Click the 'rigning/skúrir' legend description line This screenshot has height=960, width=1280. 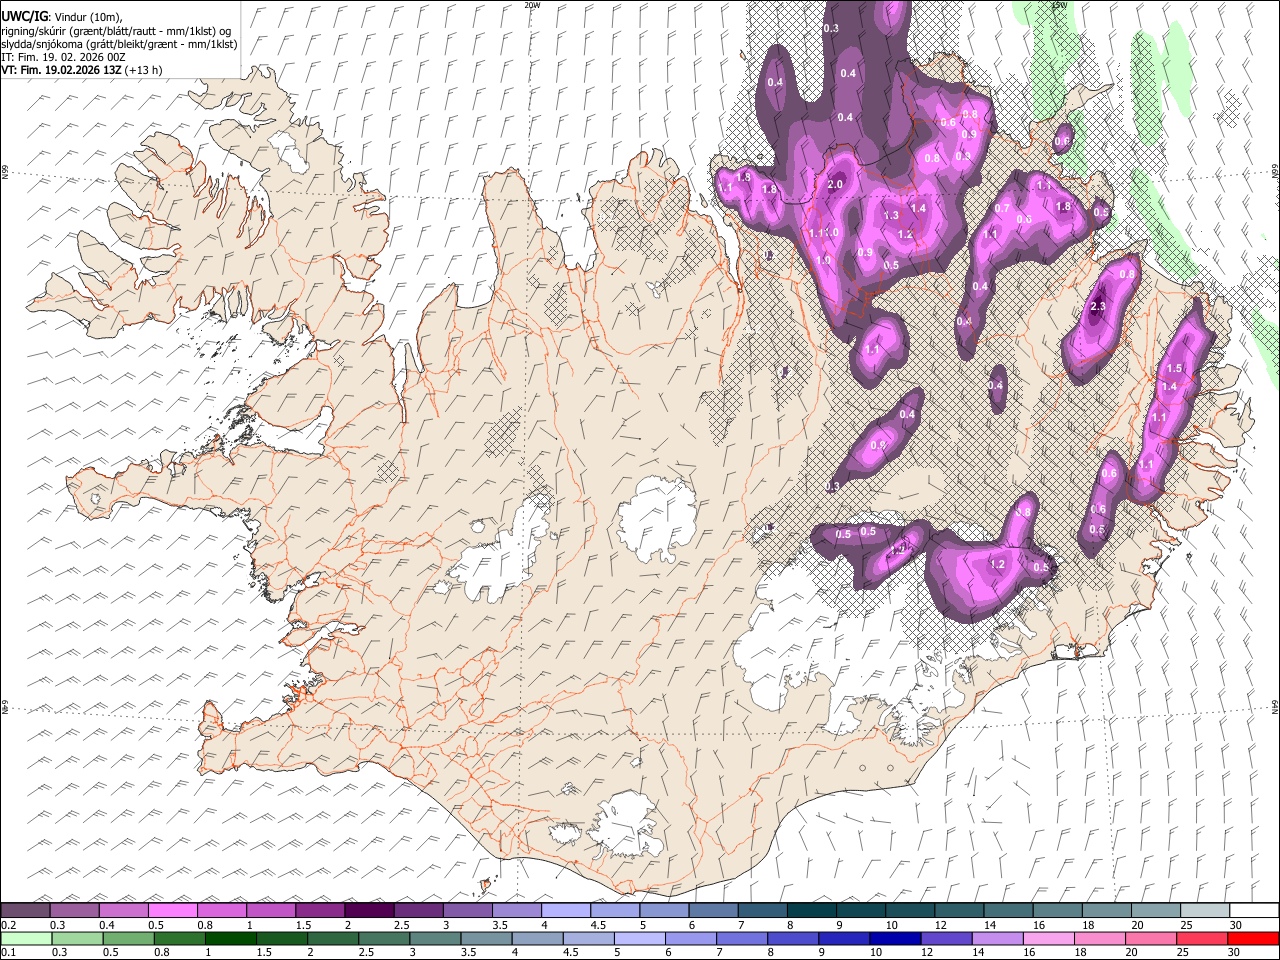117,30
